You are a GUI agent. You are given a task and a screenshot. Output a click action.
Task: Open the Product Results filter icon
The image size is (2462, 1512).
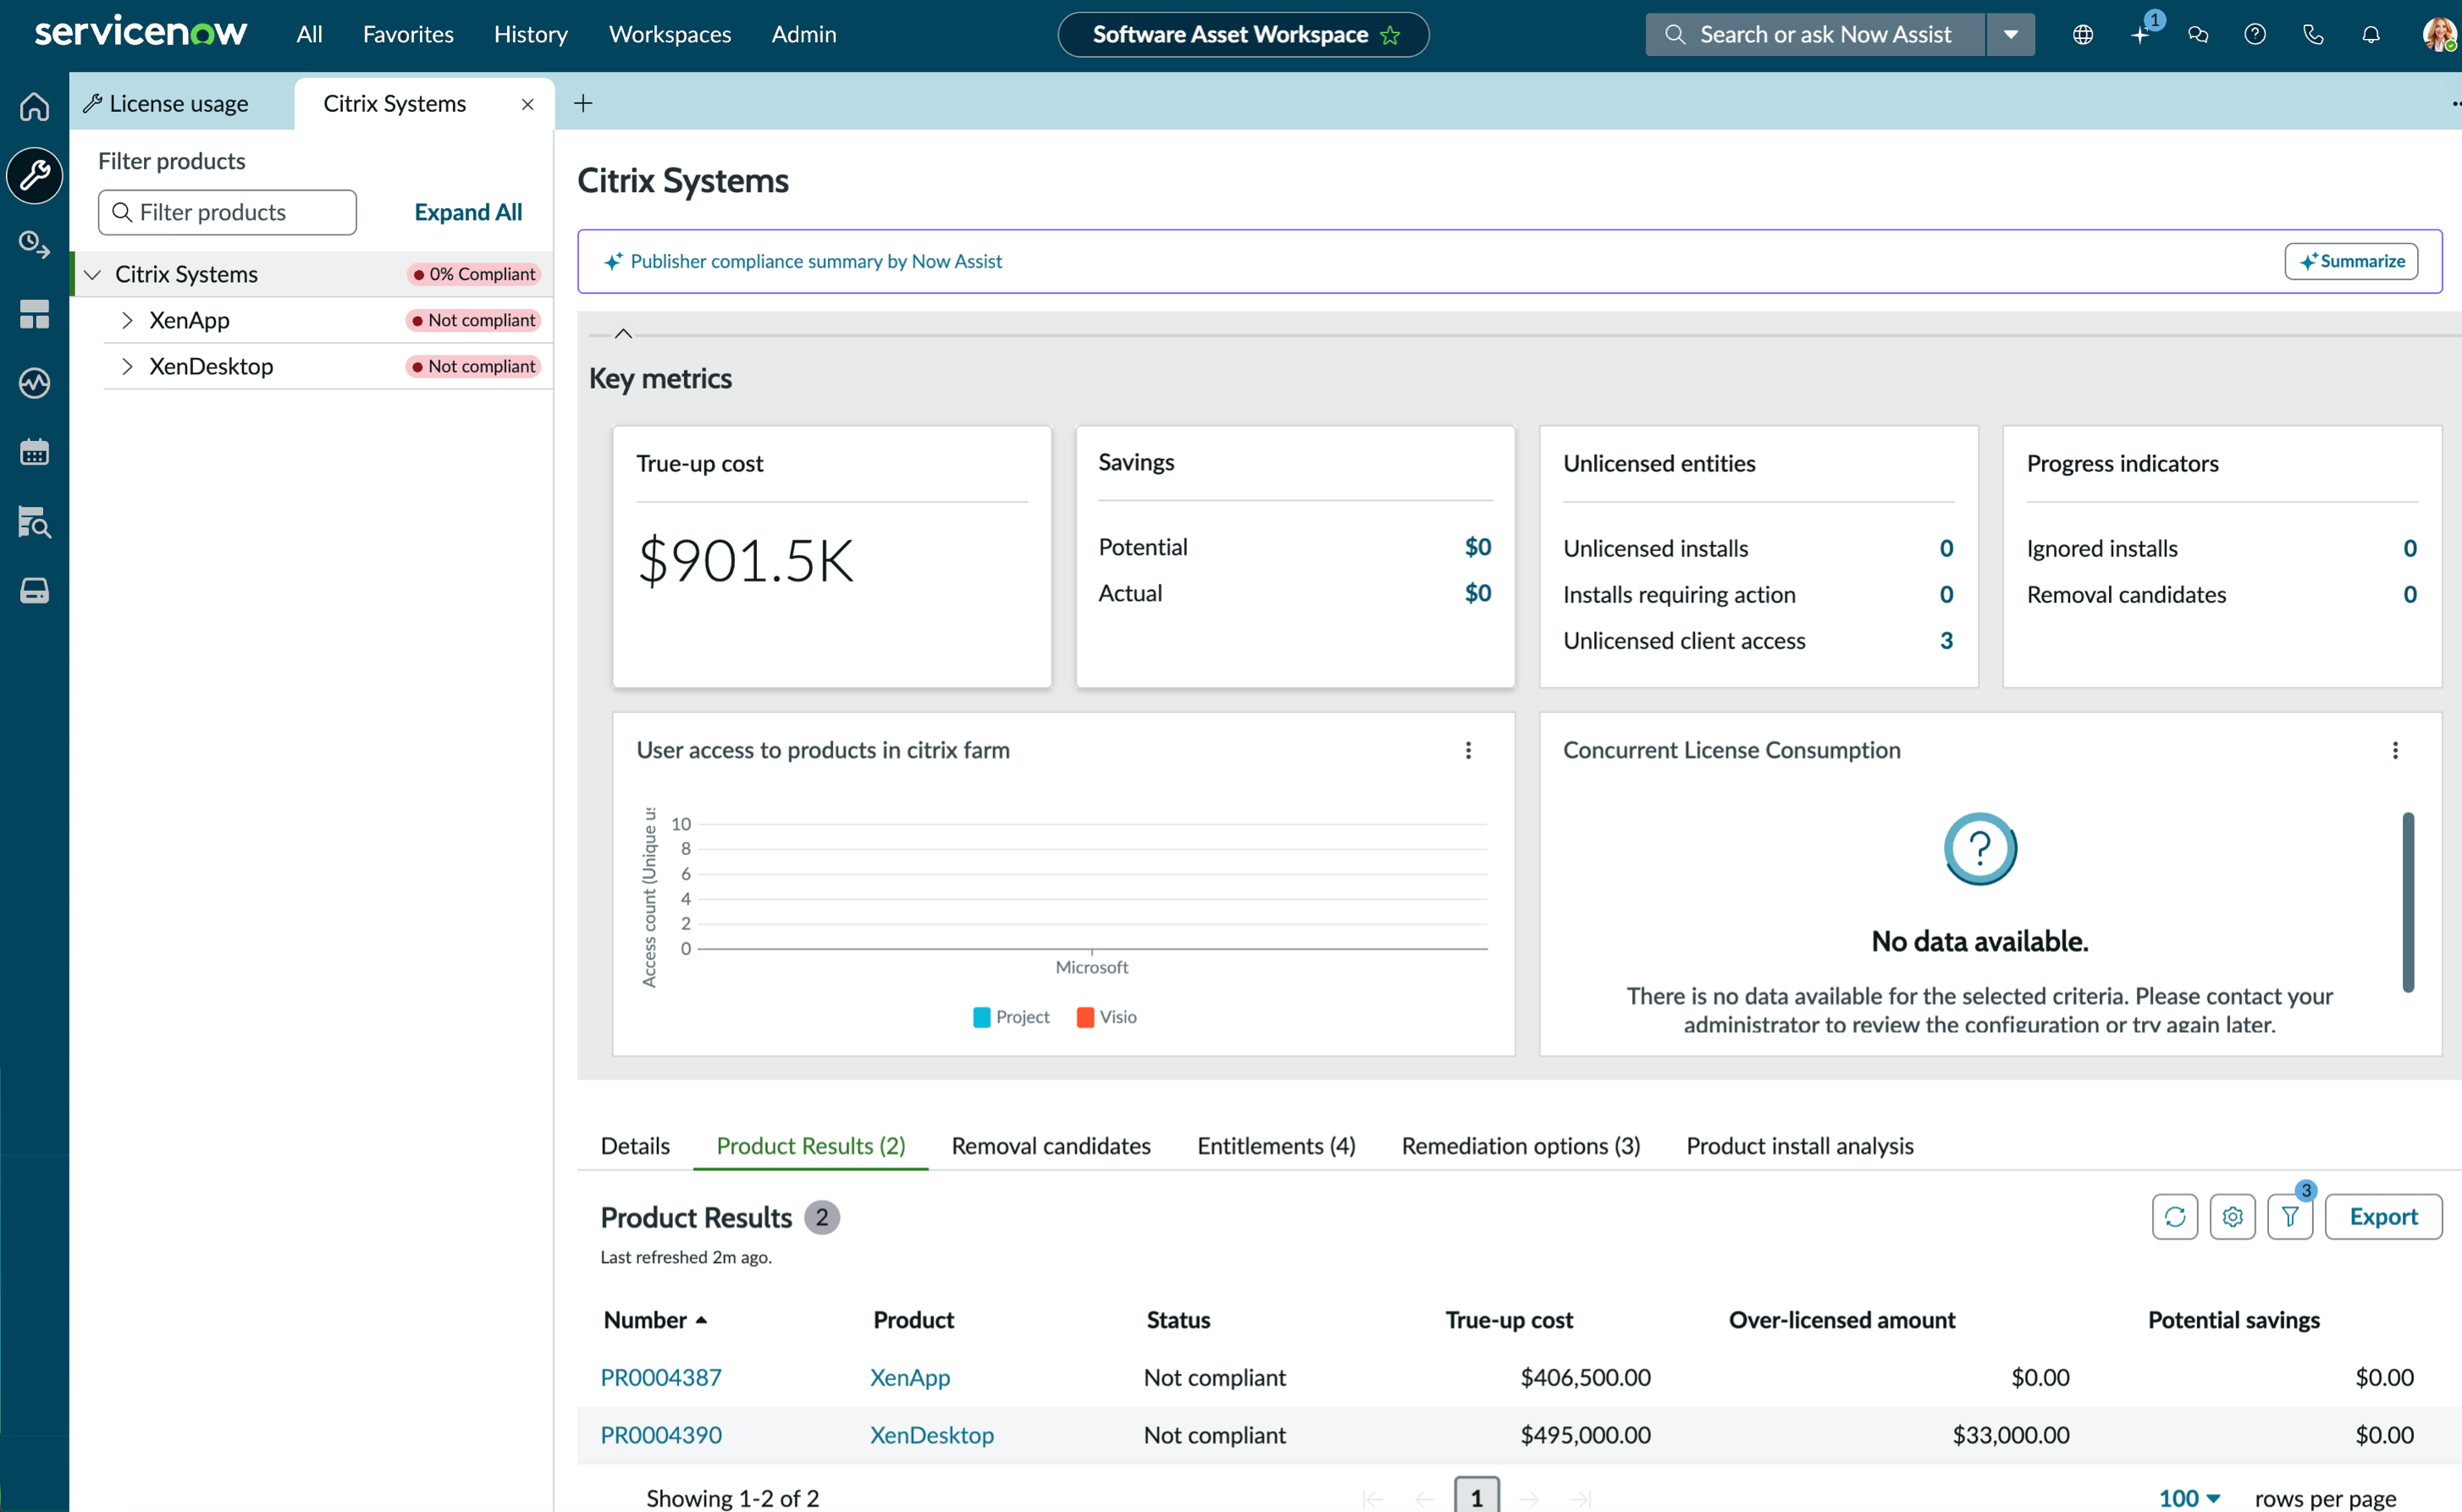click(x=2290, y=1217)
